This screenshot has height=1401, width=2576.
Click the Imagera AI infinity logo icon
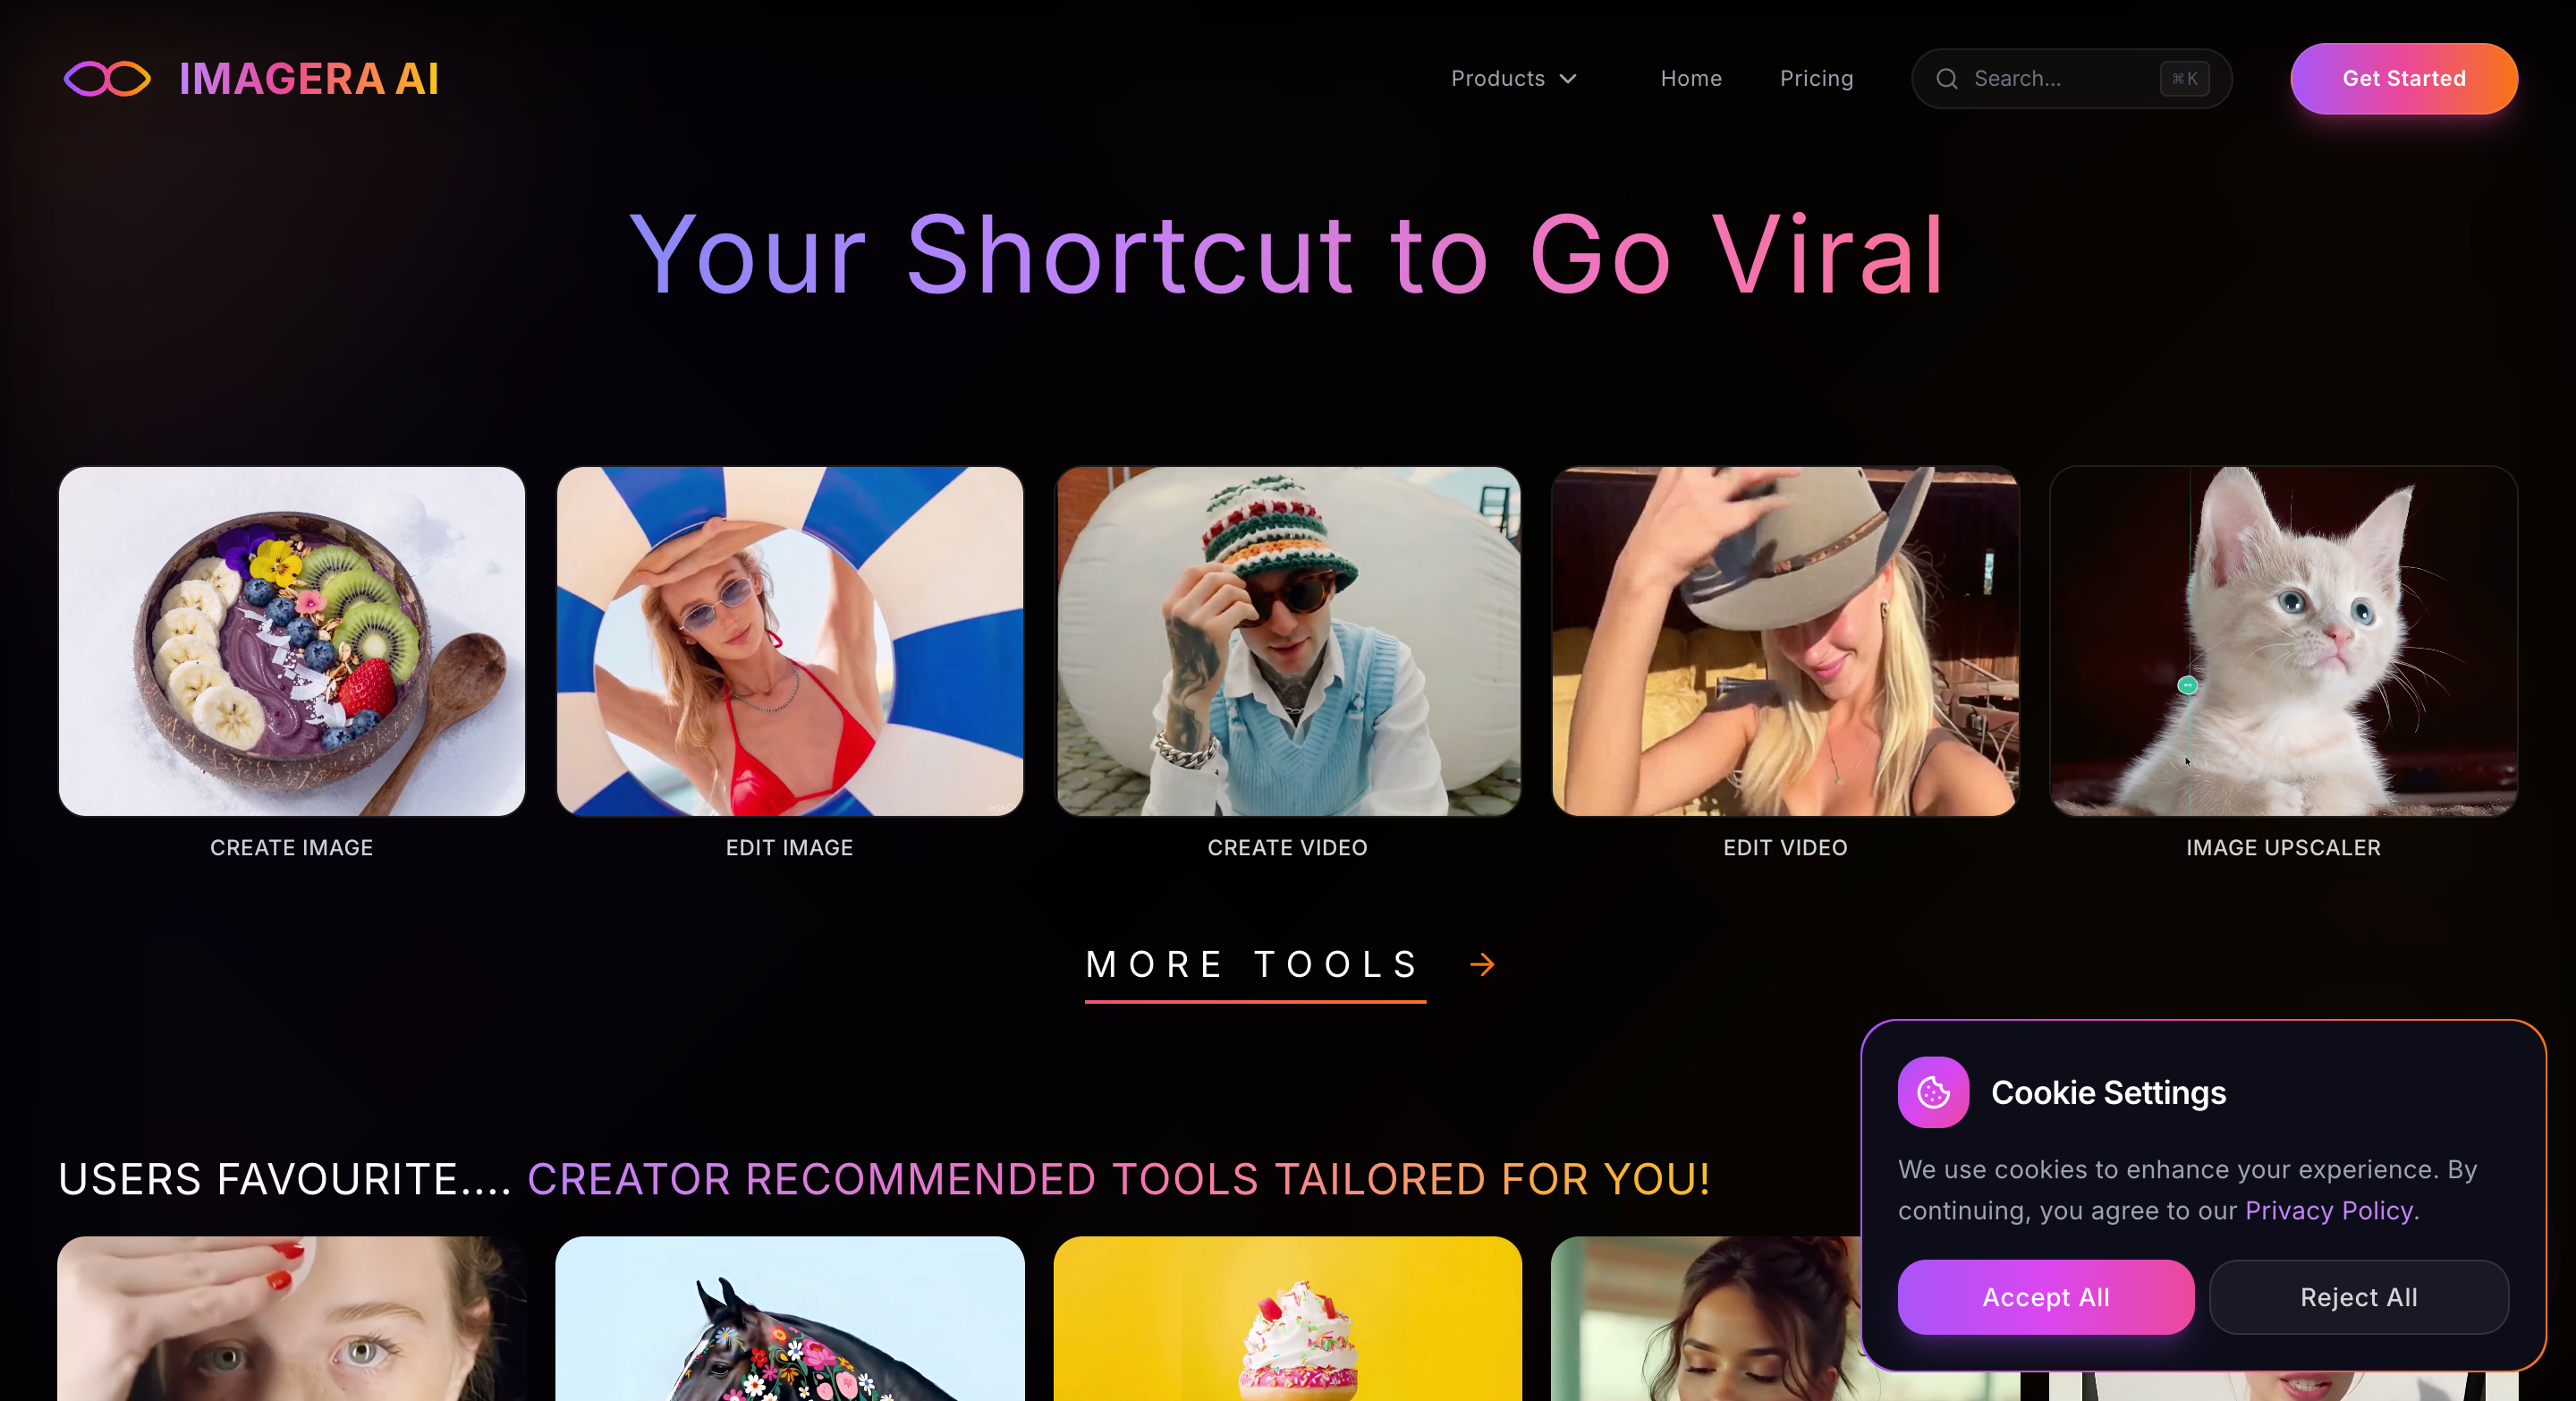[107, 79]
